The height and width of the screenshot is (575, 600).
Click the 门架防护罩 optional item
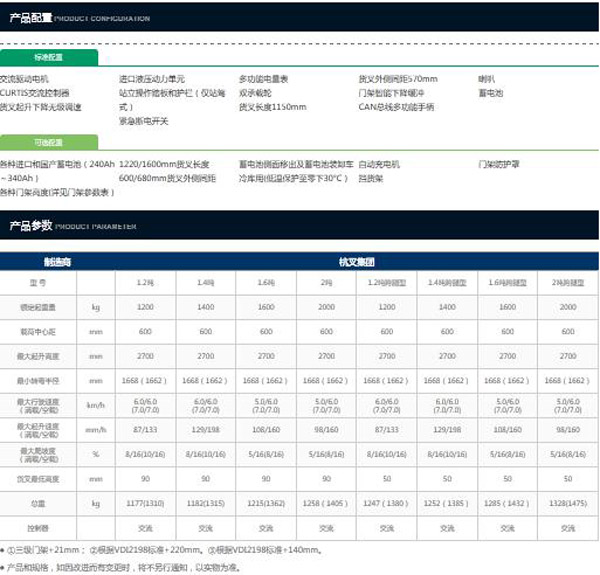click(x=500, y=163)
